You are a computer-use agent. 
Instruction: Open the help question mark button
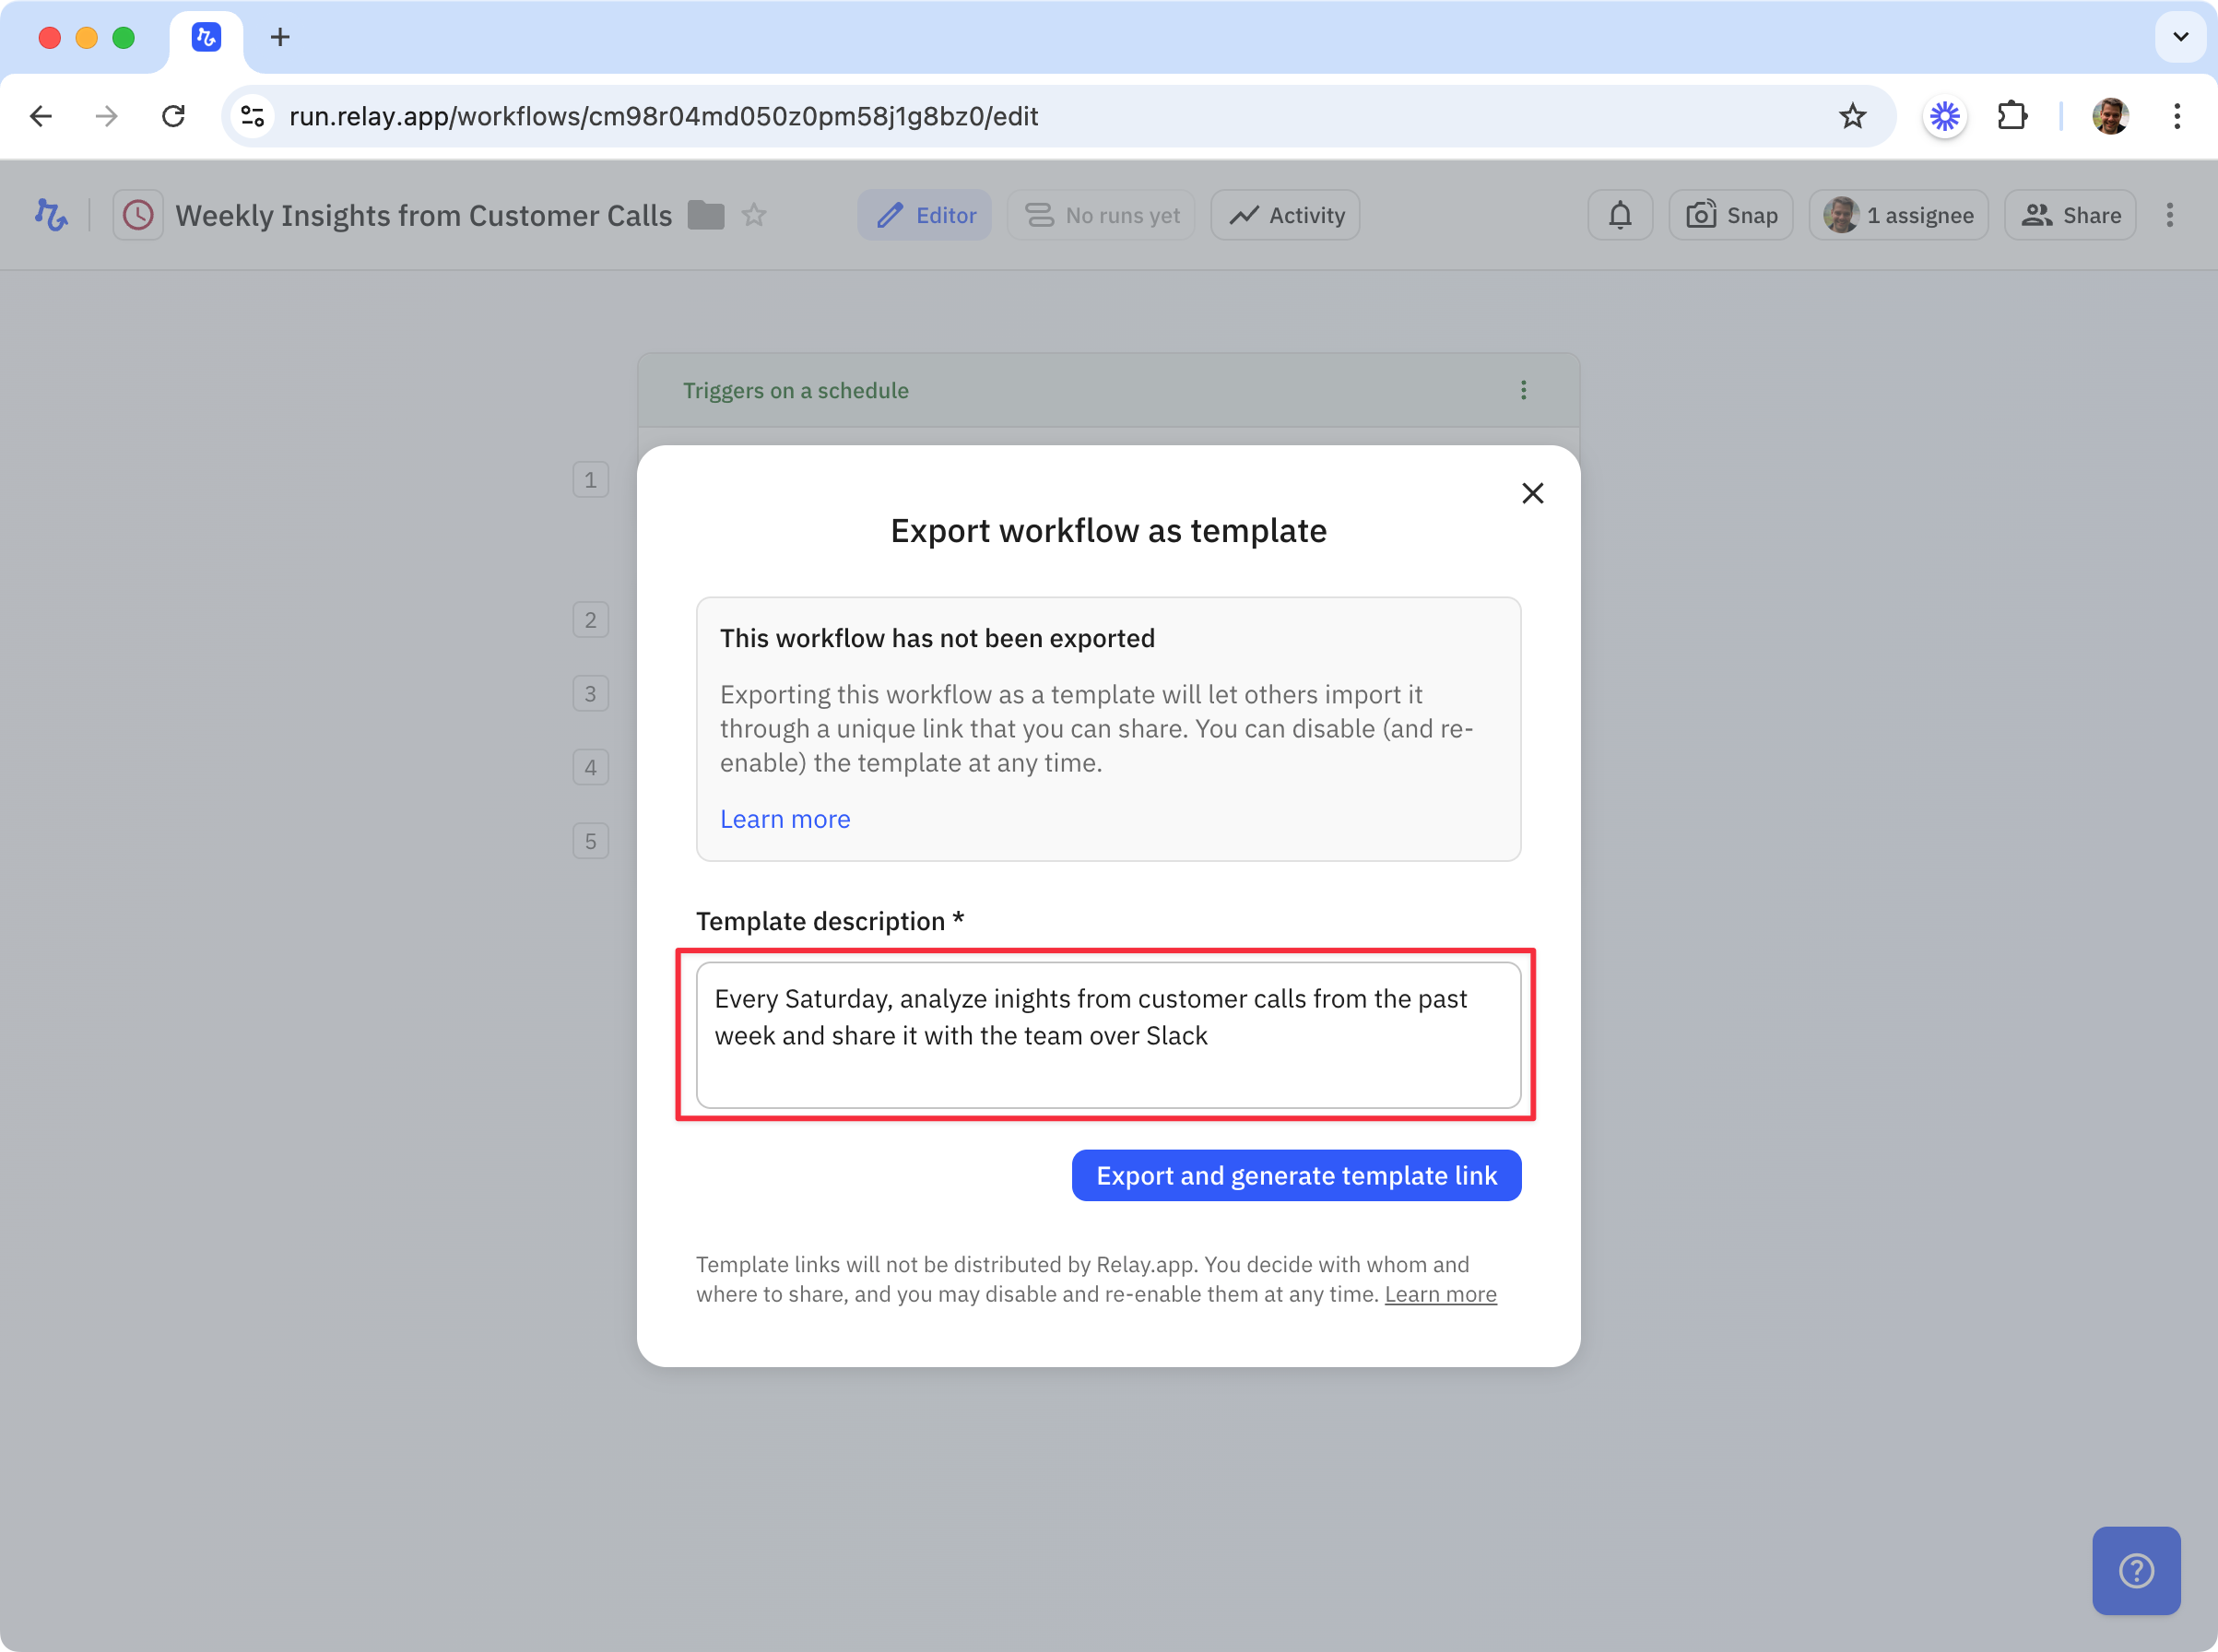click(x=2136, y=1570)
